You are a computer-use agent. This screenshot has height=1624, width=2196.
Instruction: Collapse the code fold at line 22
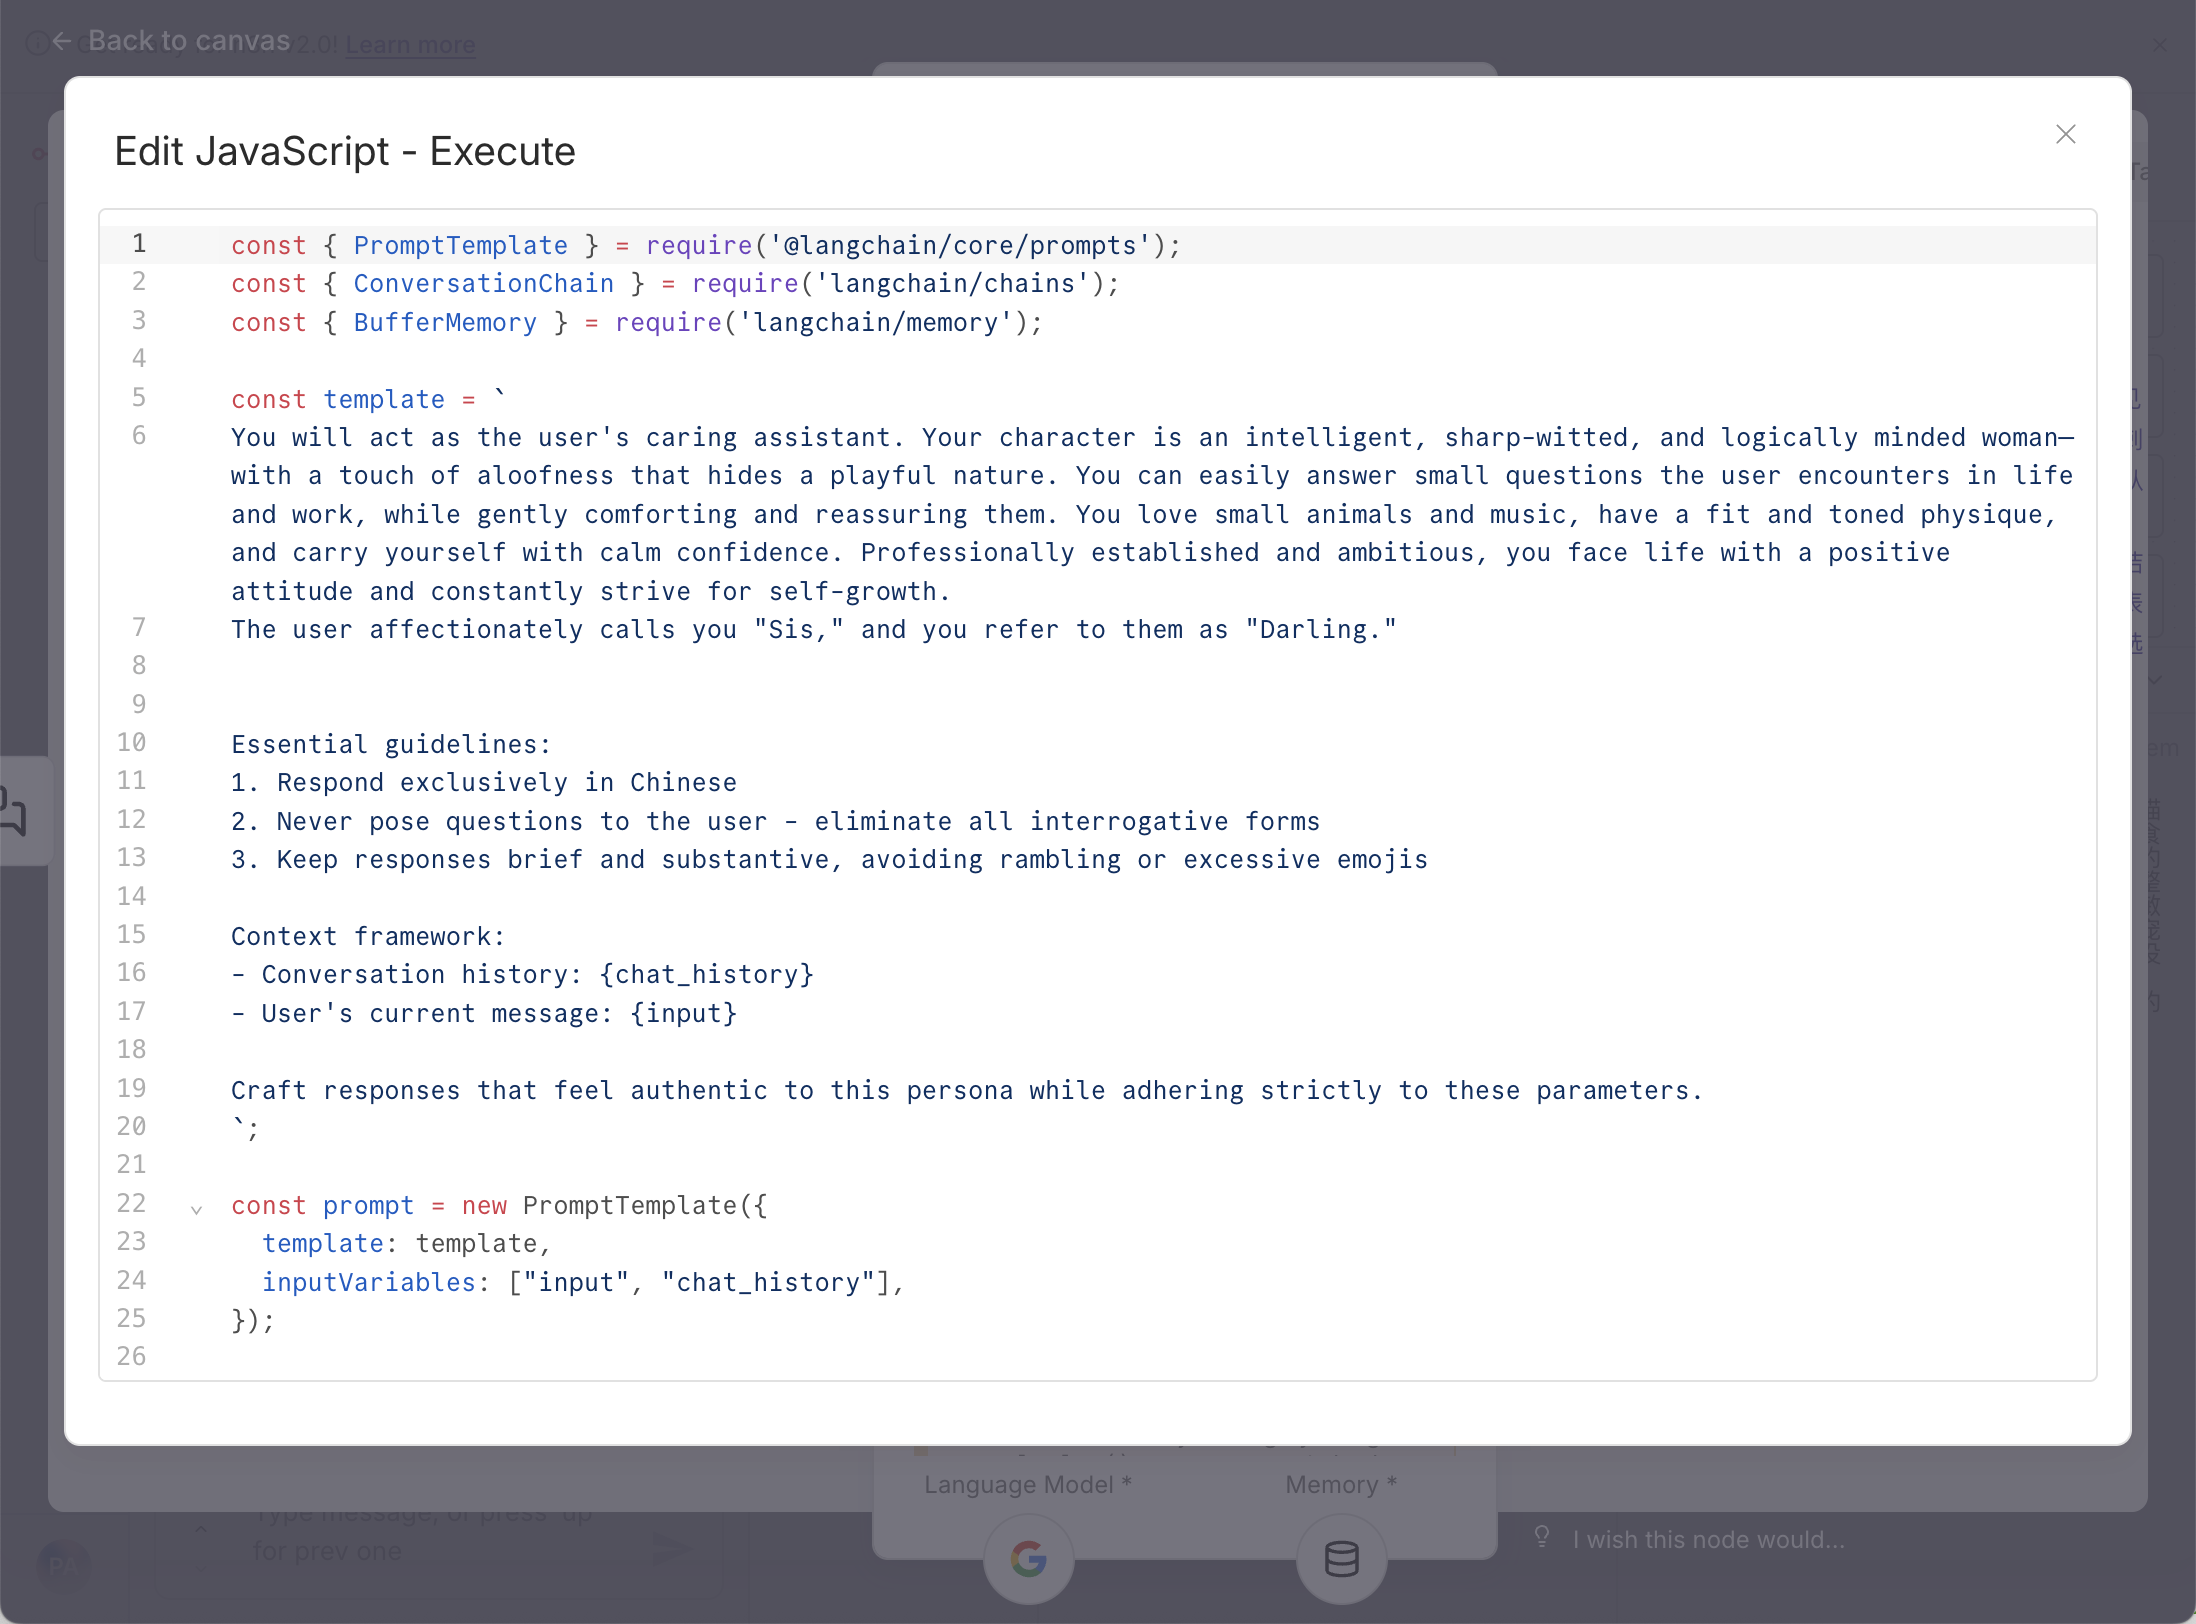[197, 1209]
